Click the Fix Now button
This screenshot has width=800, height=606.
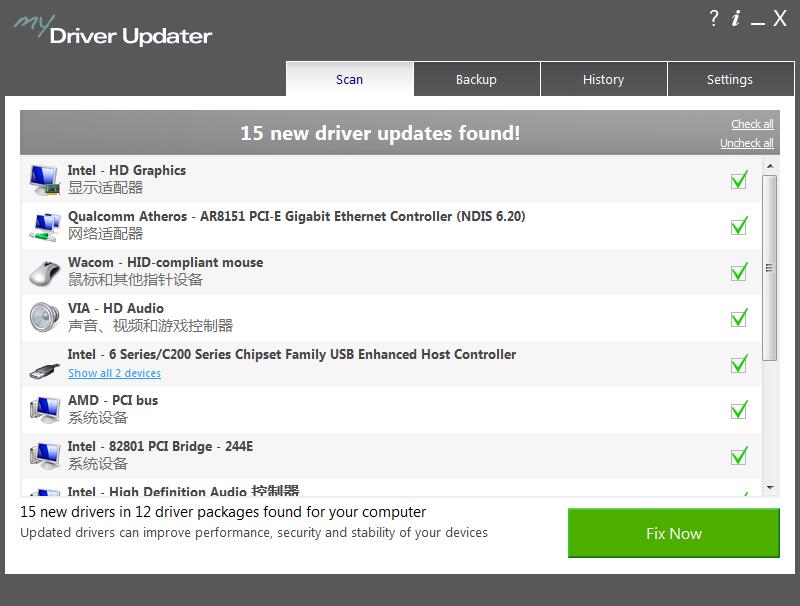pos(673,533)
